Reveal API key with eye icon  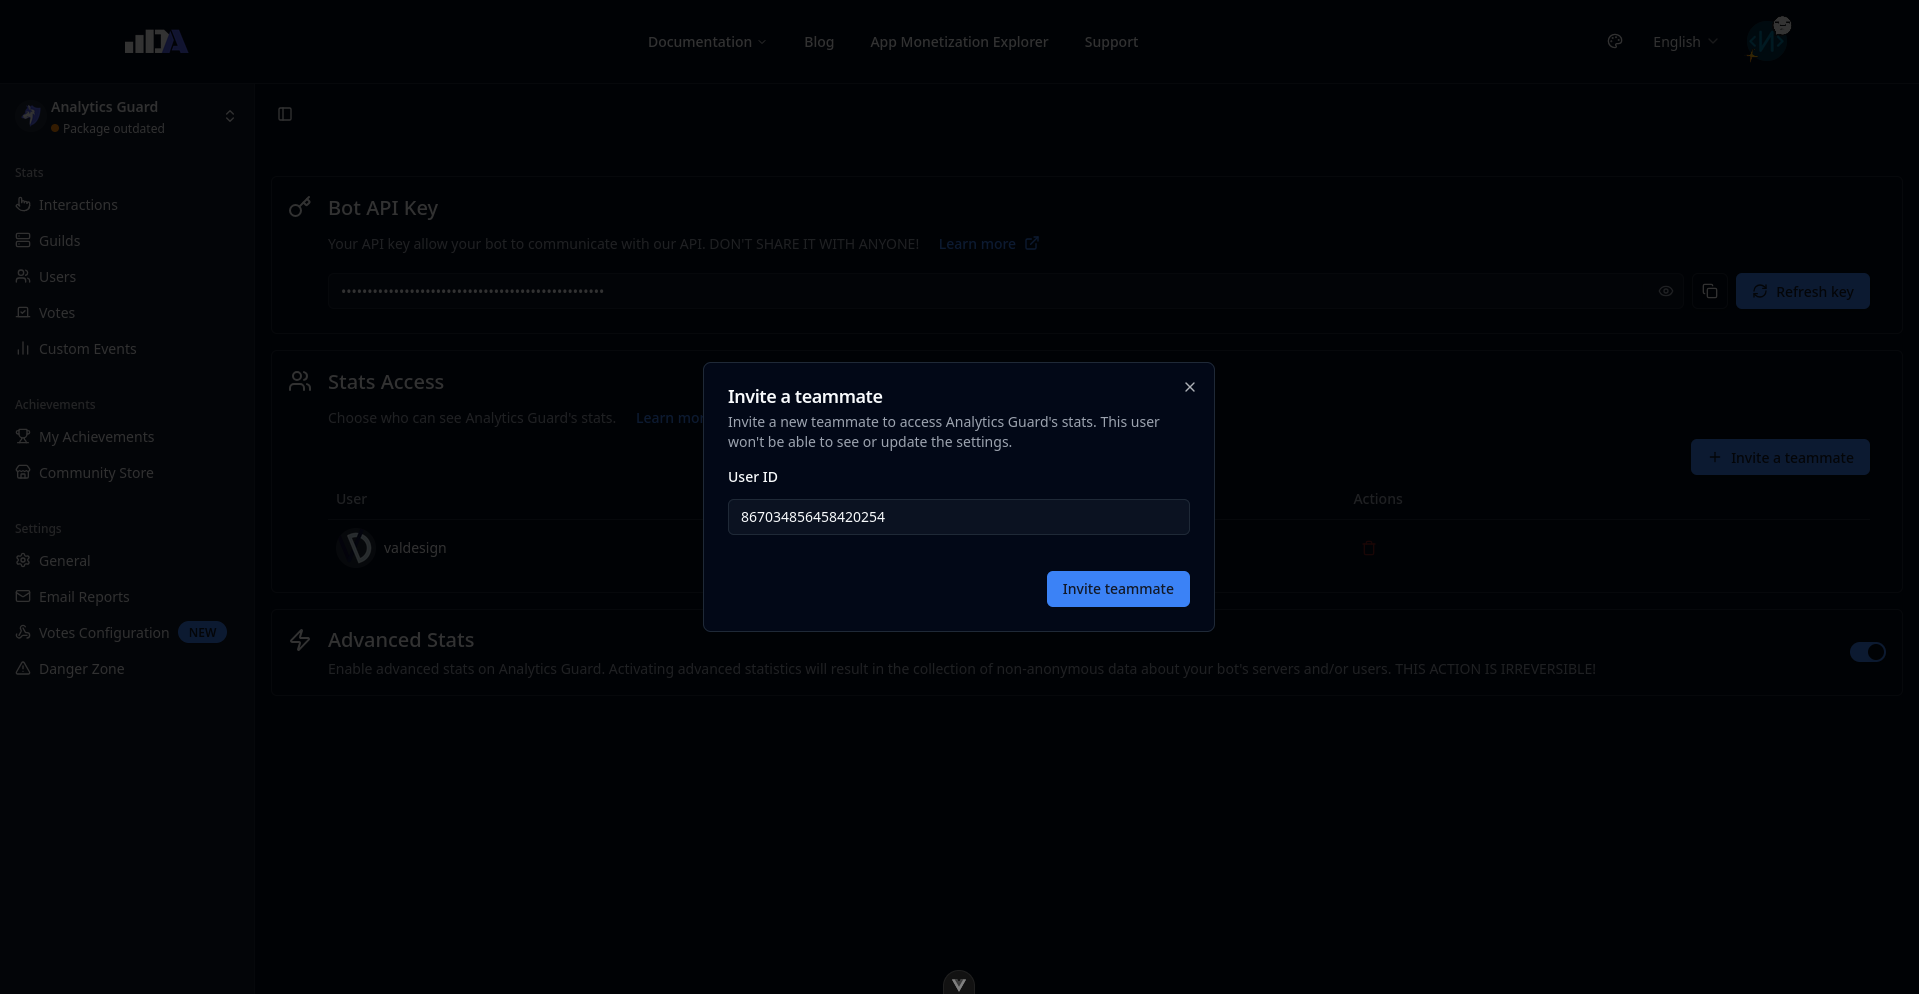point(1665,291)
